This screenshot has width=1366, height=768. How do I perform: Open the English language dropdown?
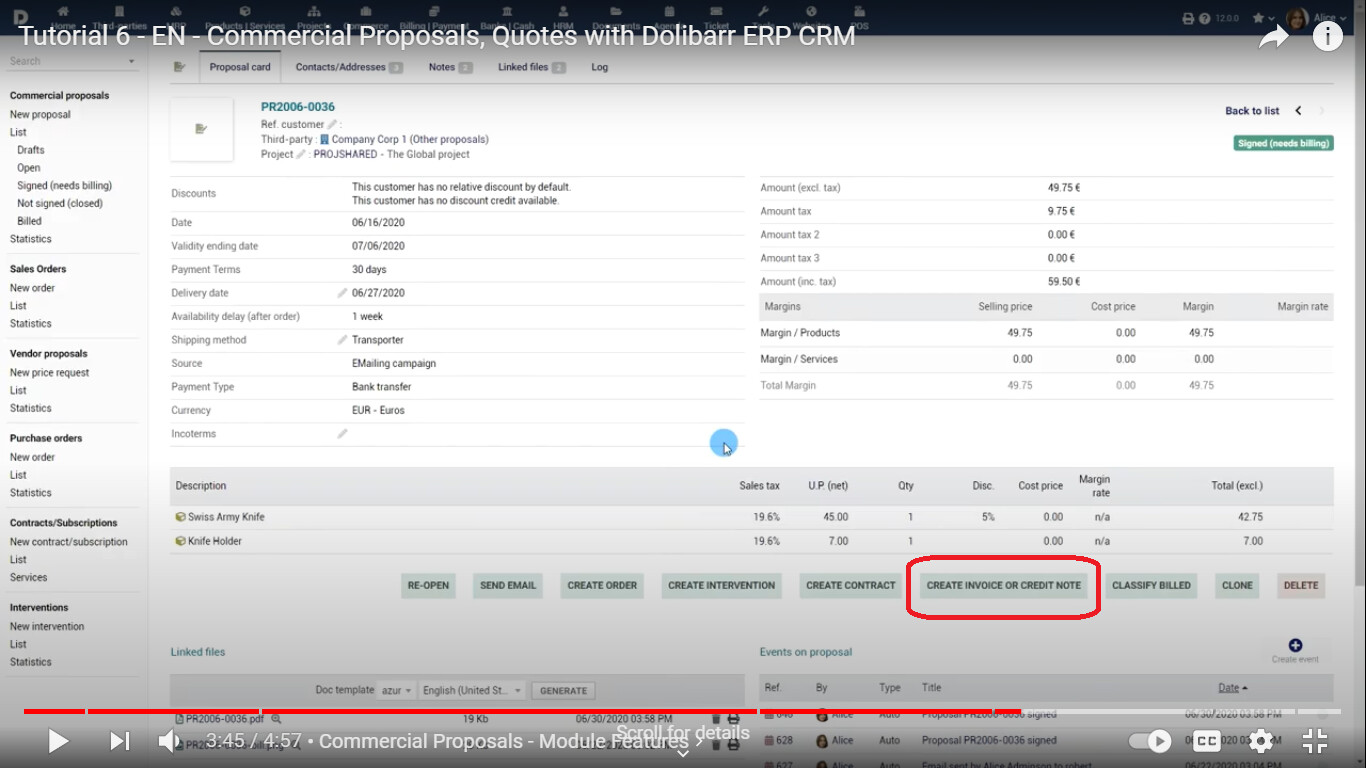pos(472,690)
